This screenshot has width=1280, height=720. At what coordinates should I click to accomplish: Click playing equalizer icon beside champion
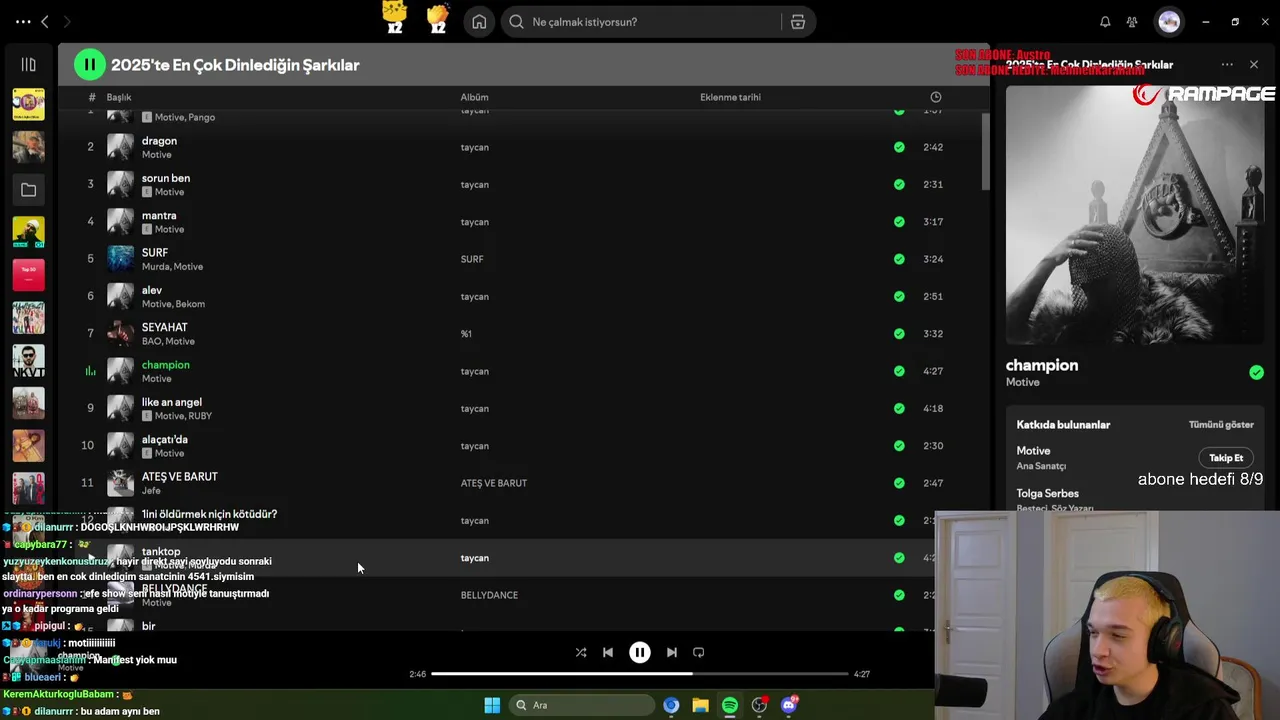tap(90, 371)
